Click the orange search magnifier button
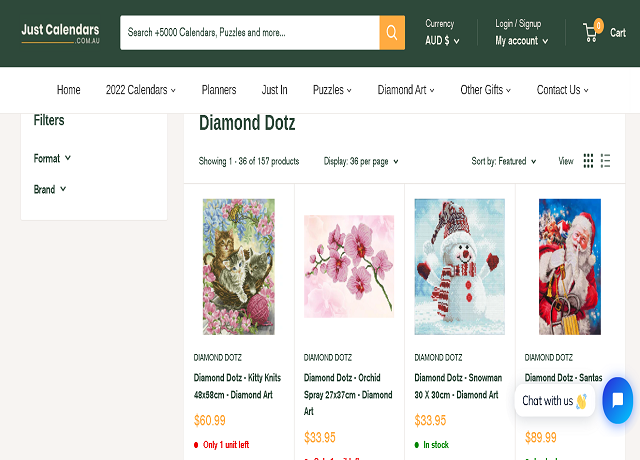Viewport: 640px width, 460px height. (x=392, y=33)
